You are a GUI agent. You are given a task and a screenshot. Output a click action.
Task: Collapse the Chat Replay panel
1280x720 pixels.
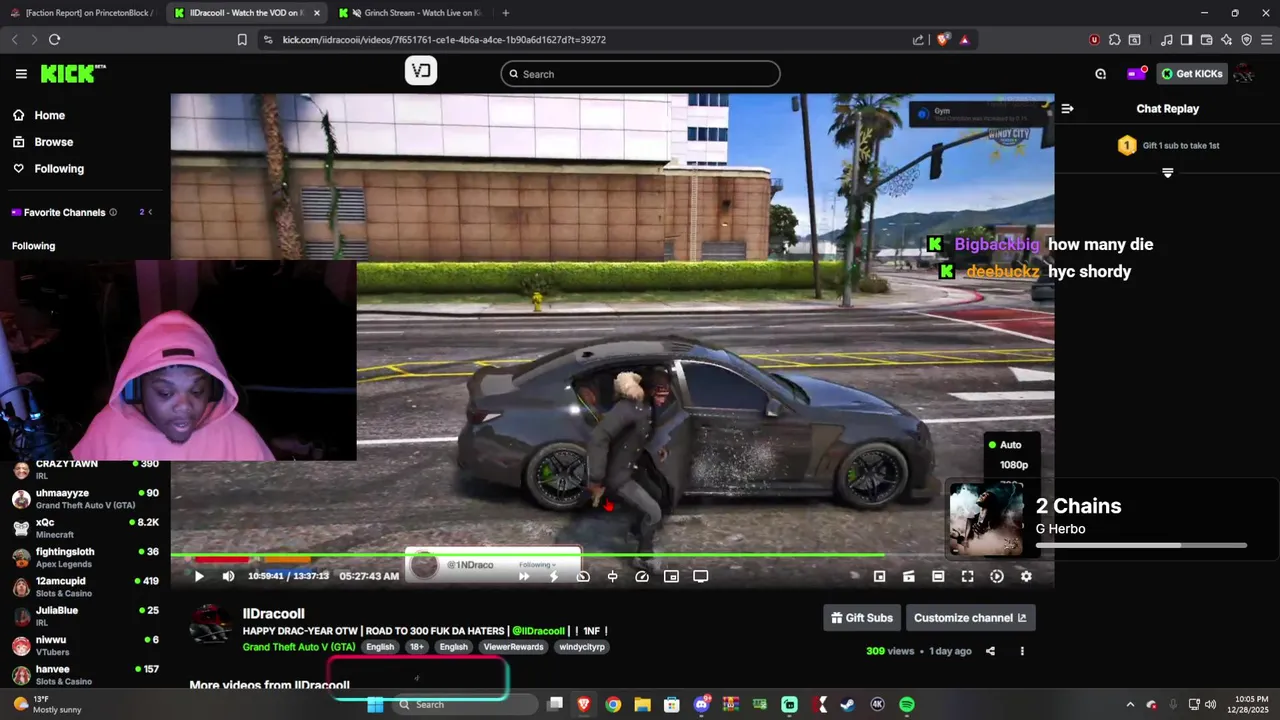click(1067, 109)
